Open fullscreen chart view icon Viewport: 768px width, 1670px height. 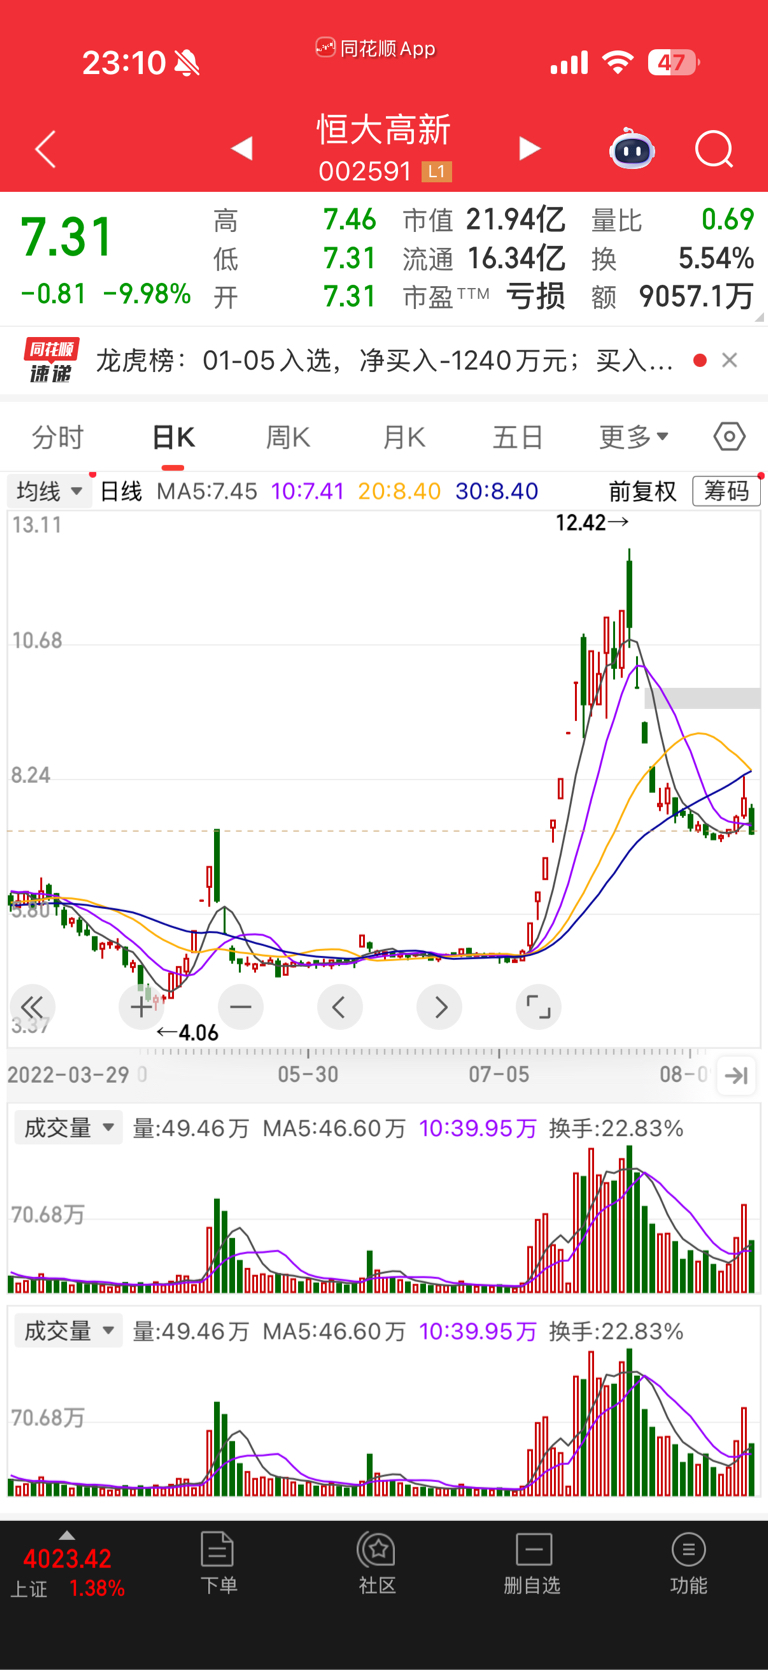click(538, 1007)
